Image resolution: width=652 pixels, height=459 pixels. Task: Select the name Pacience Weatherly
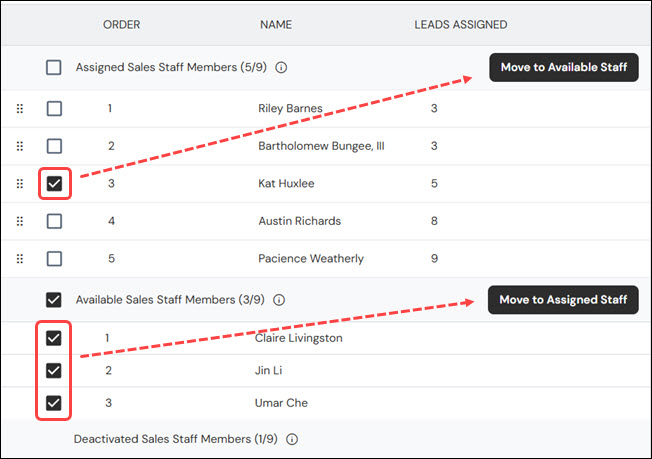pyautogui.click(x=311, y=259)
